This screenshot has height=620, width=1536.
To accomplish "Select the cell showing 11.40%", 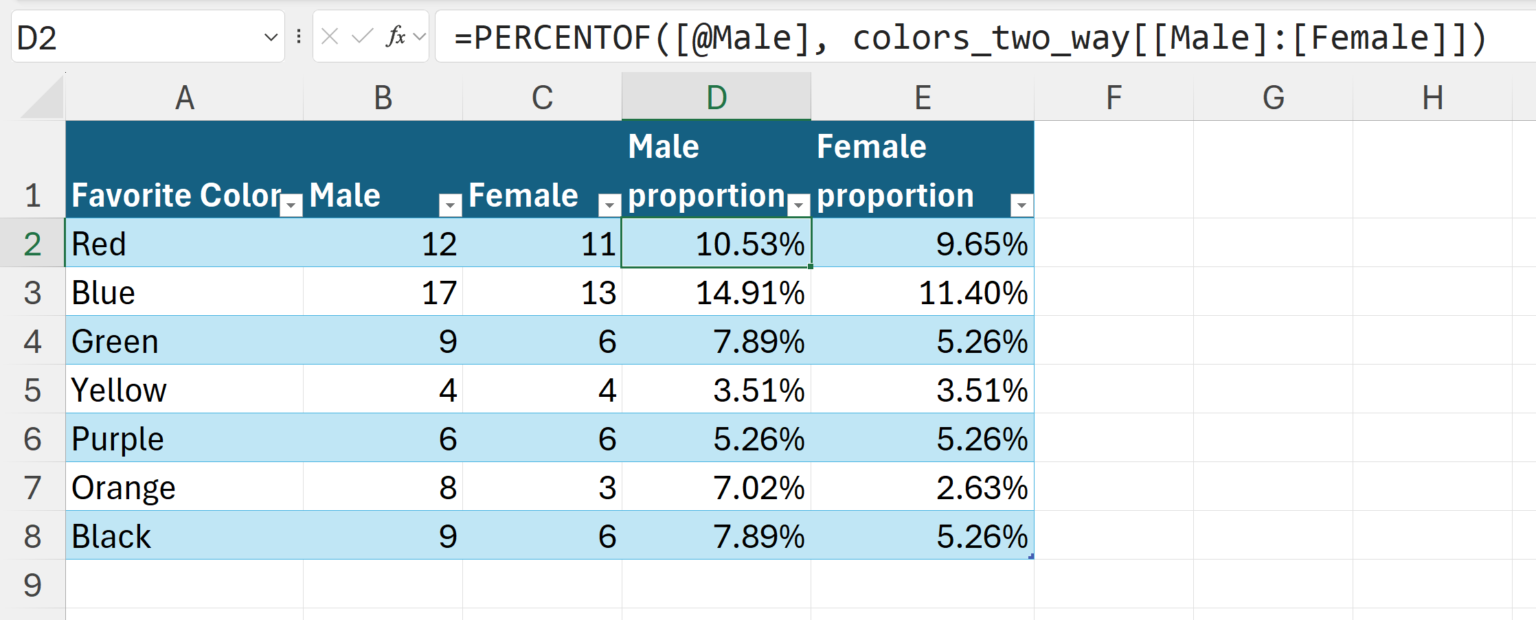I will coord(922,292).
